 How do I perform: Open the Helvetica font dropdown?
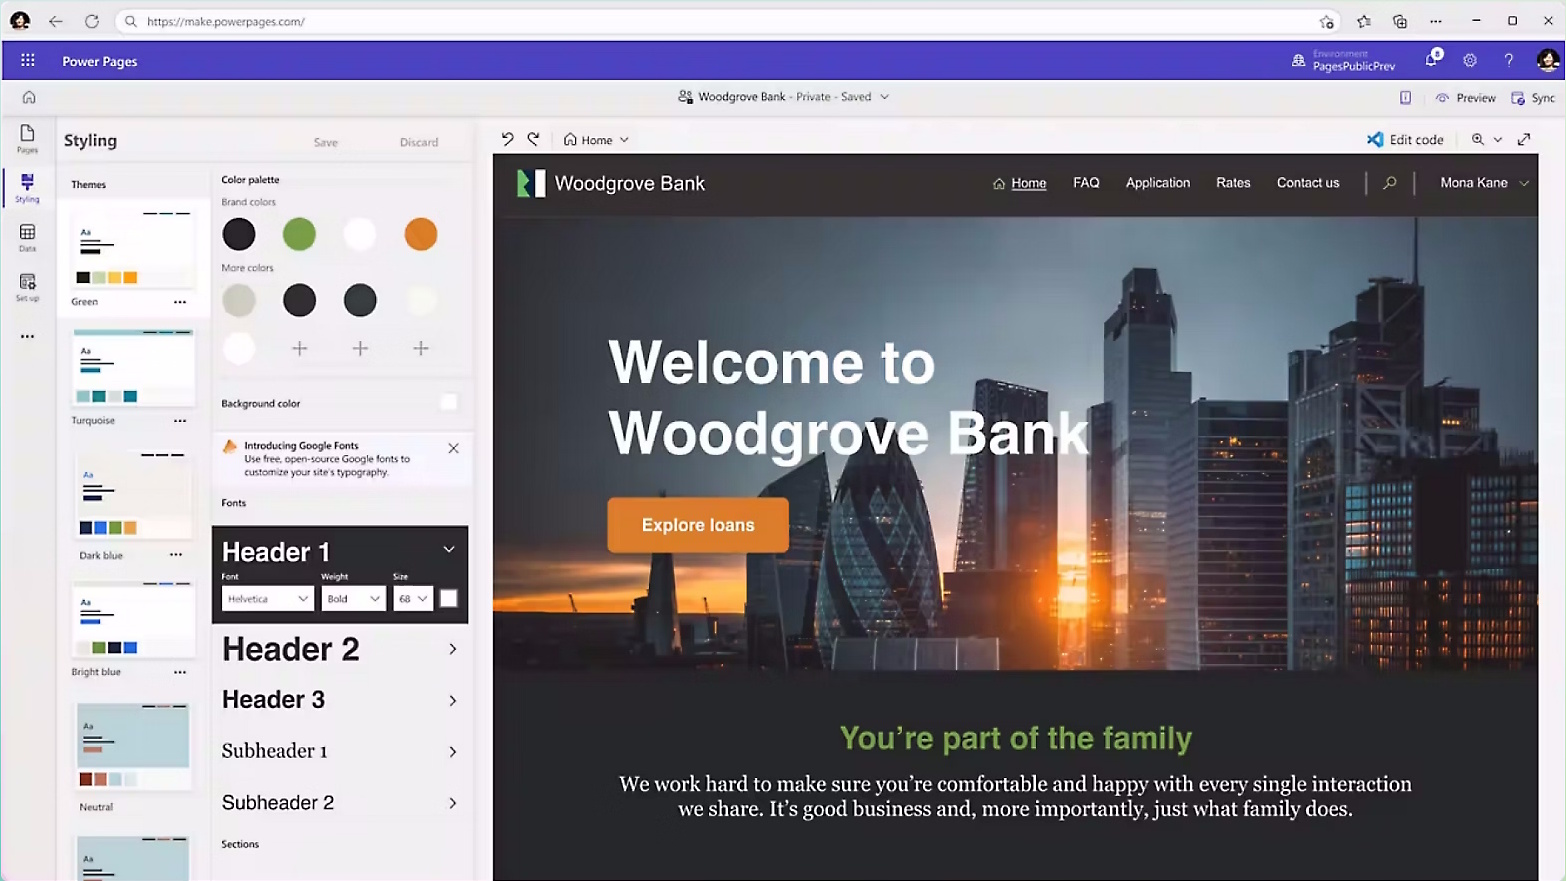(267, 598)
